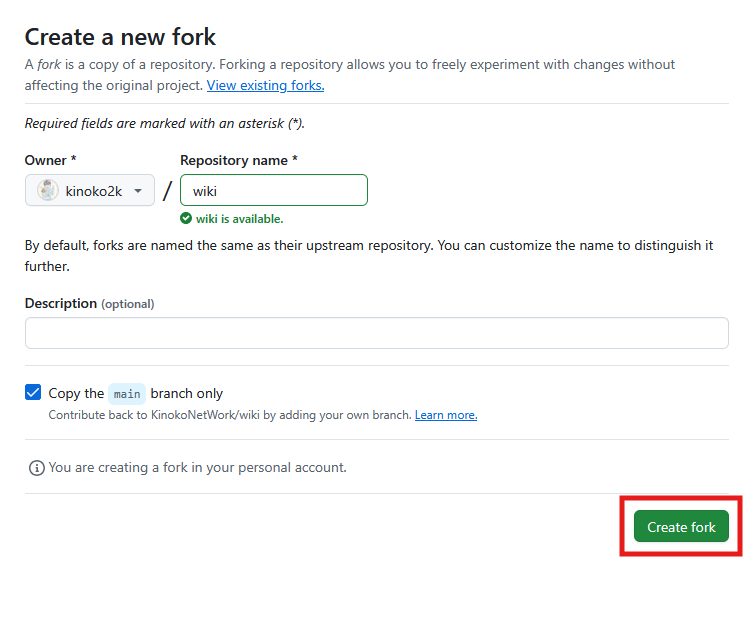Click the slash separator between owner and name
Screen dimensions: 753x642
click(x=167, y=190)
